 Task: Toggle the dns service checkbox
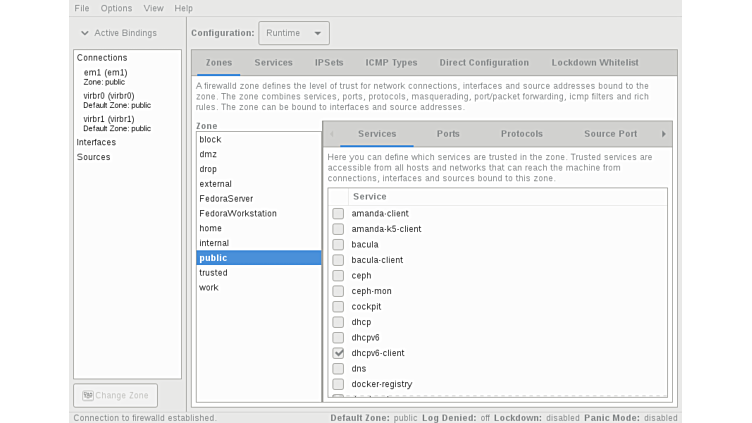338,369
